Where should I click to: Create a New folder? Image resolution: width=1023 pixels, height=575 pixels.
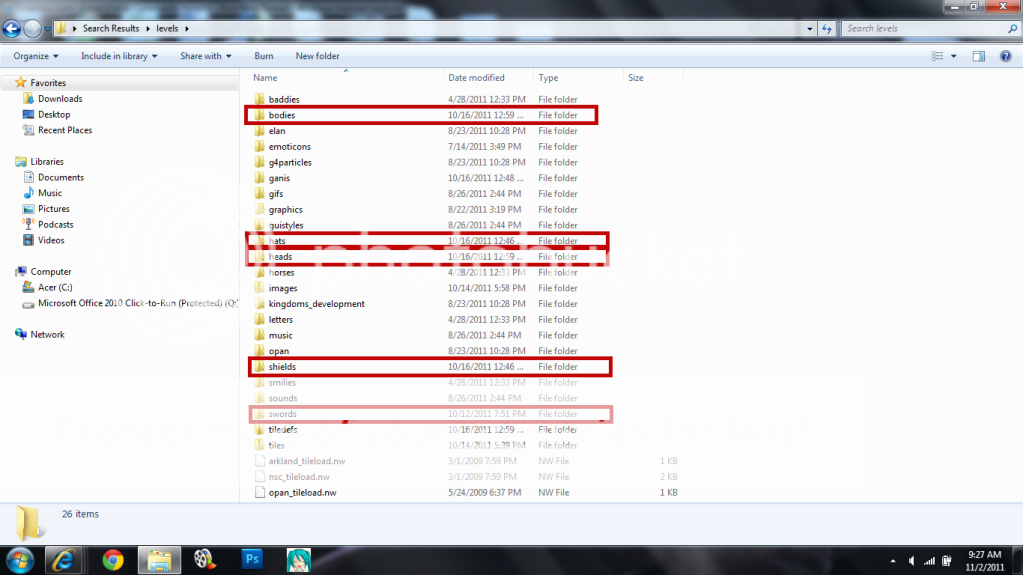pos(317,56)
